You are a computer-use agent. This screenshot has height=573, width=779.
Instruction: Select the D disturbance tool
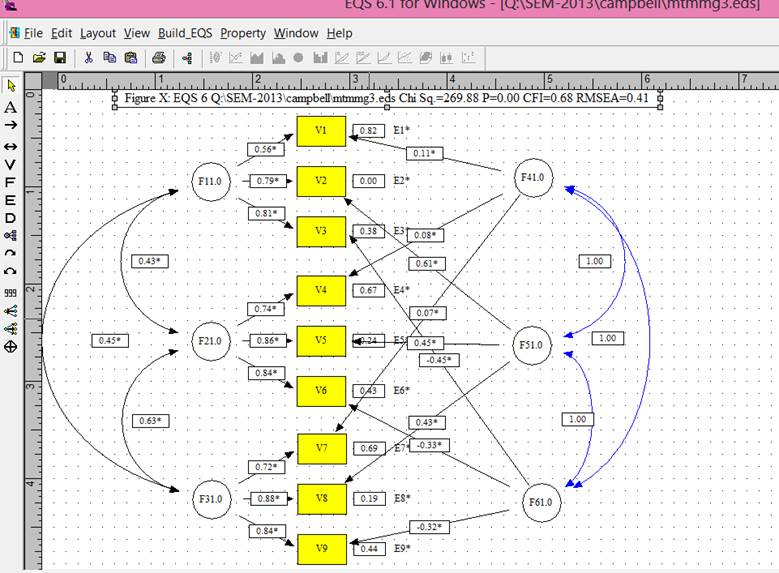coord(10,218)
